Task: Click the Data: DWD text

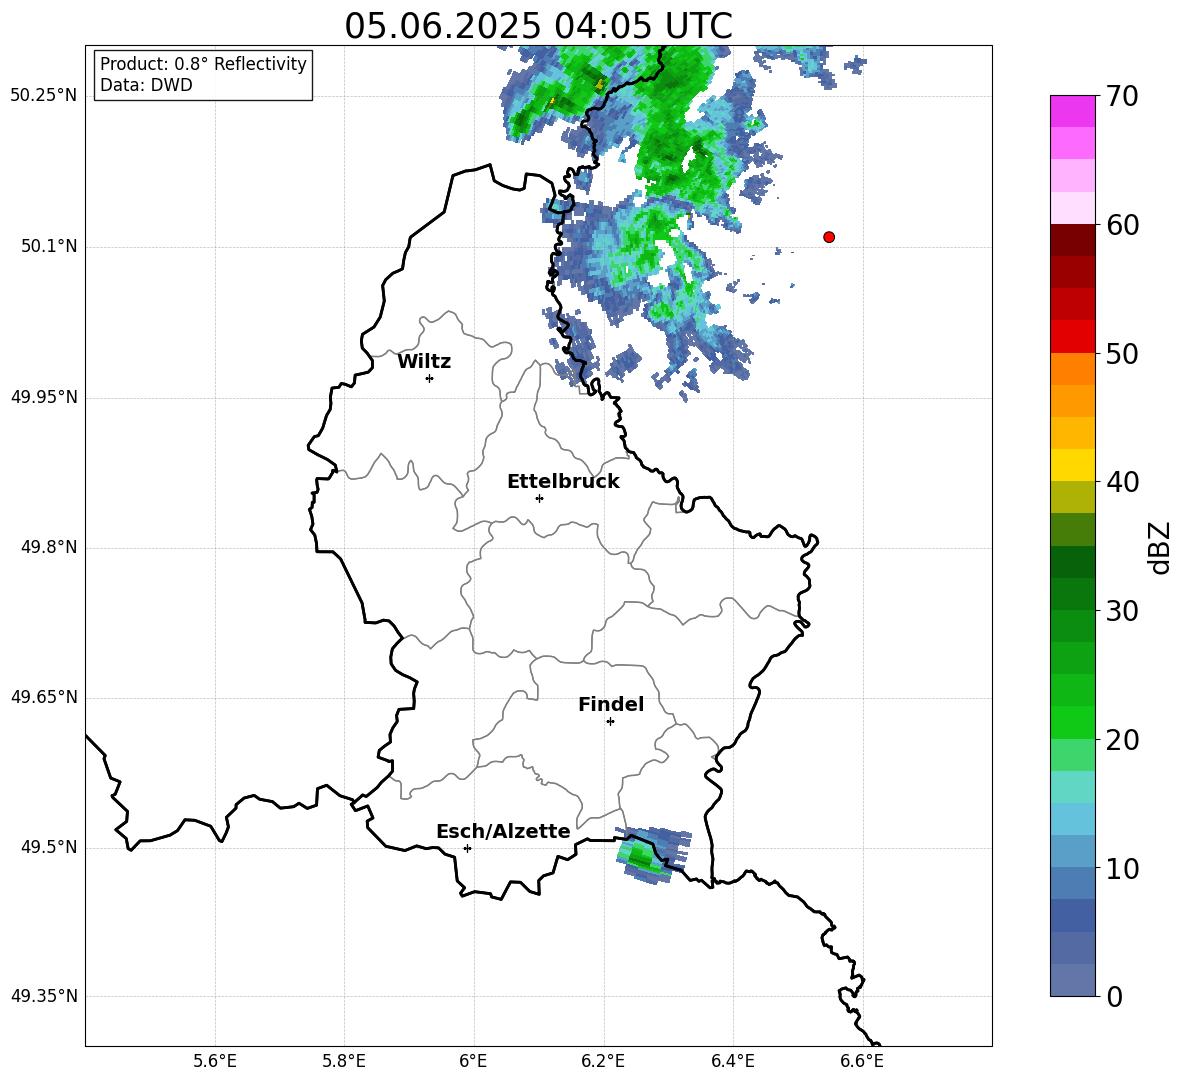Action: (x=146, y=85)
